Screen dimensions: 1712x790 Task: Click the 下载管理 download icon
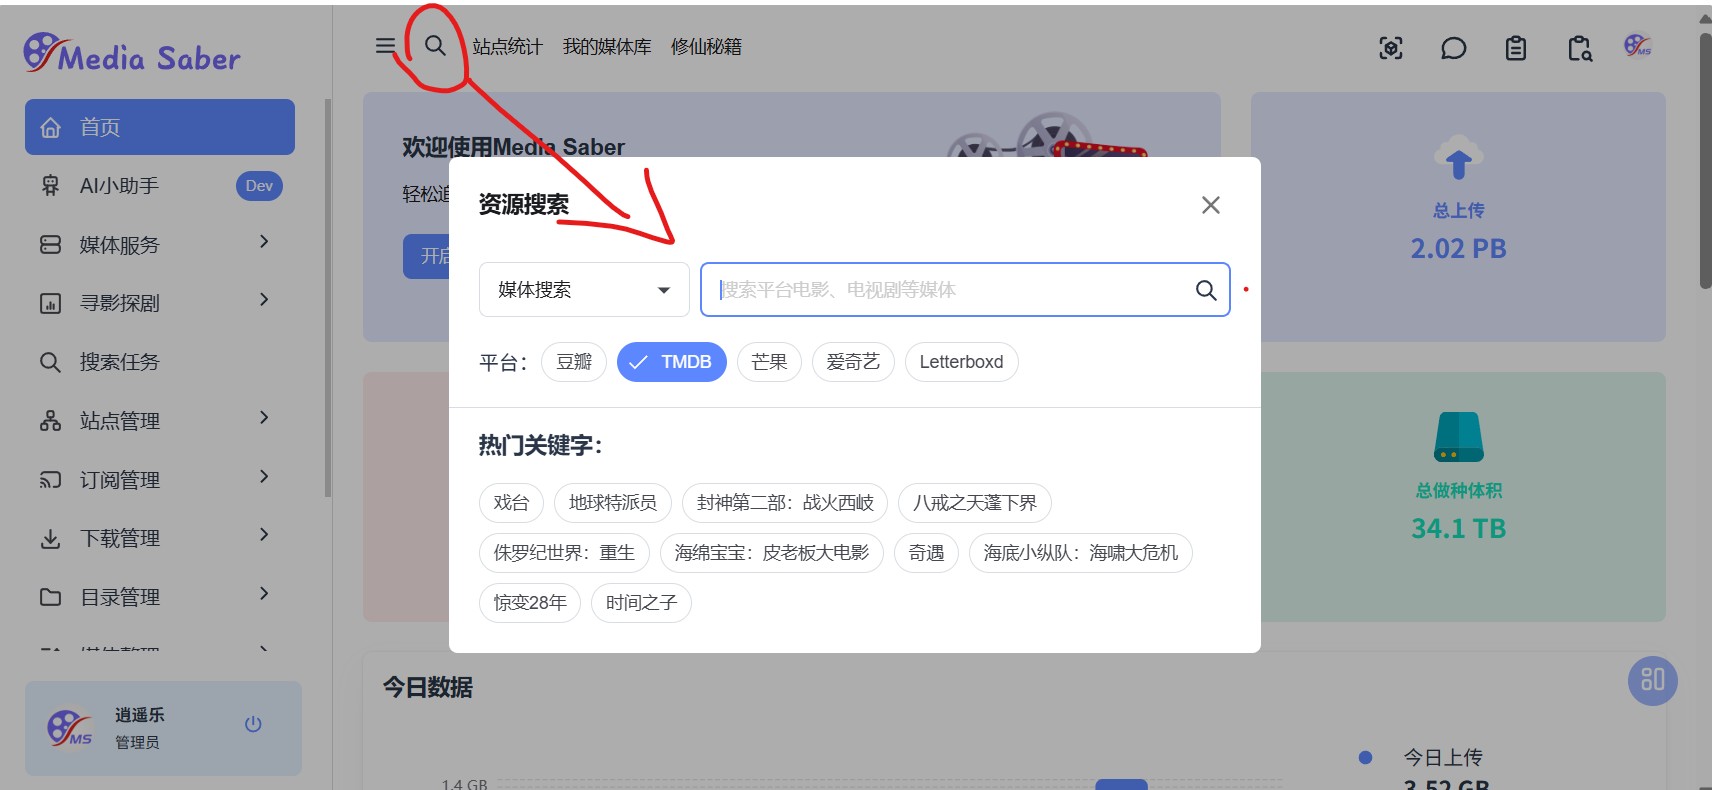(51, 539)
